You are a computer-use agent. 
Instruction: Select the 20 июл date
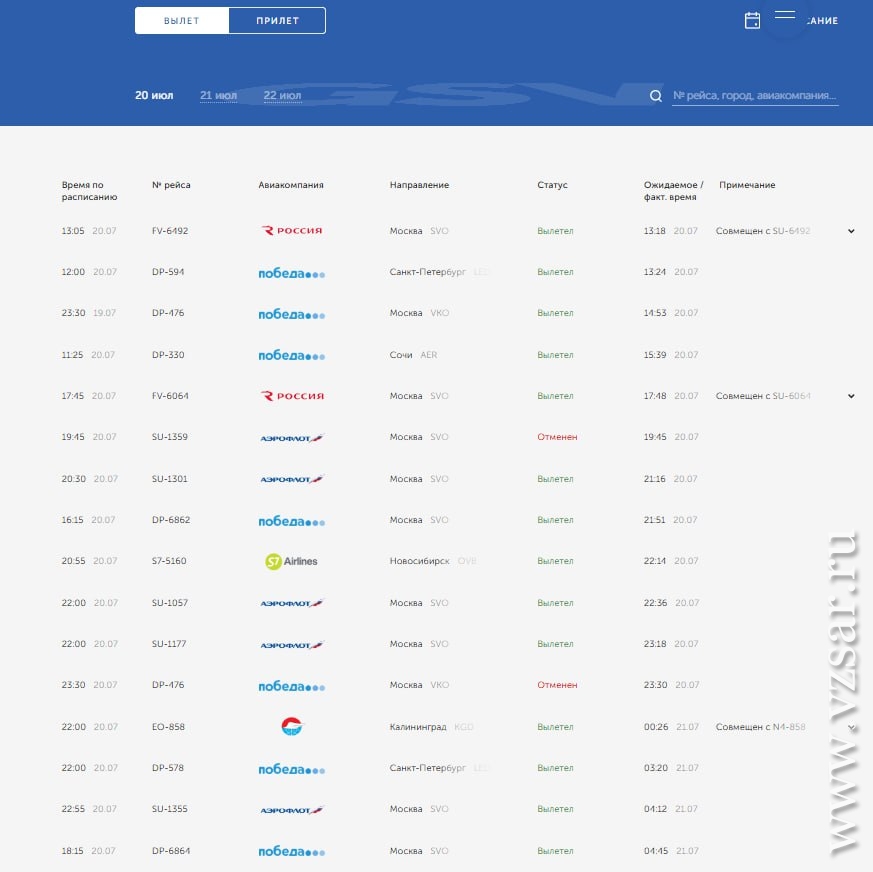coord(154,95)
